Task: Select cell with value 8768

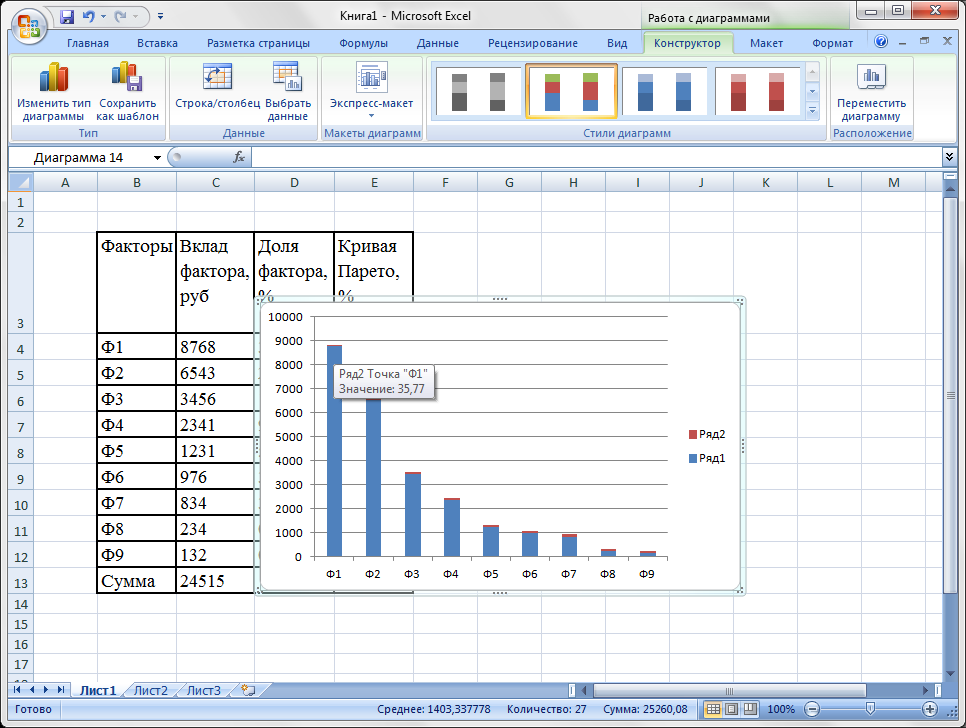Action: (215, 347)
